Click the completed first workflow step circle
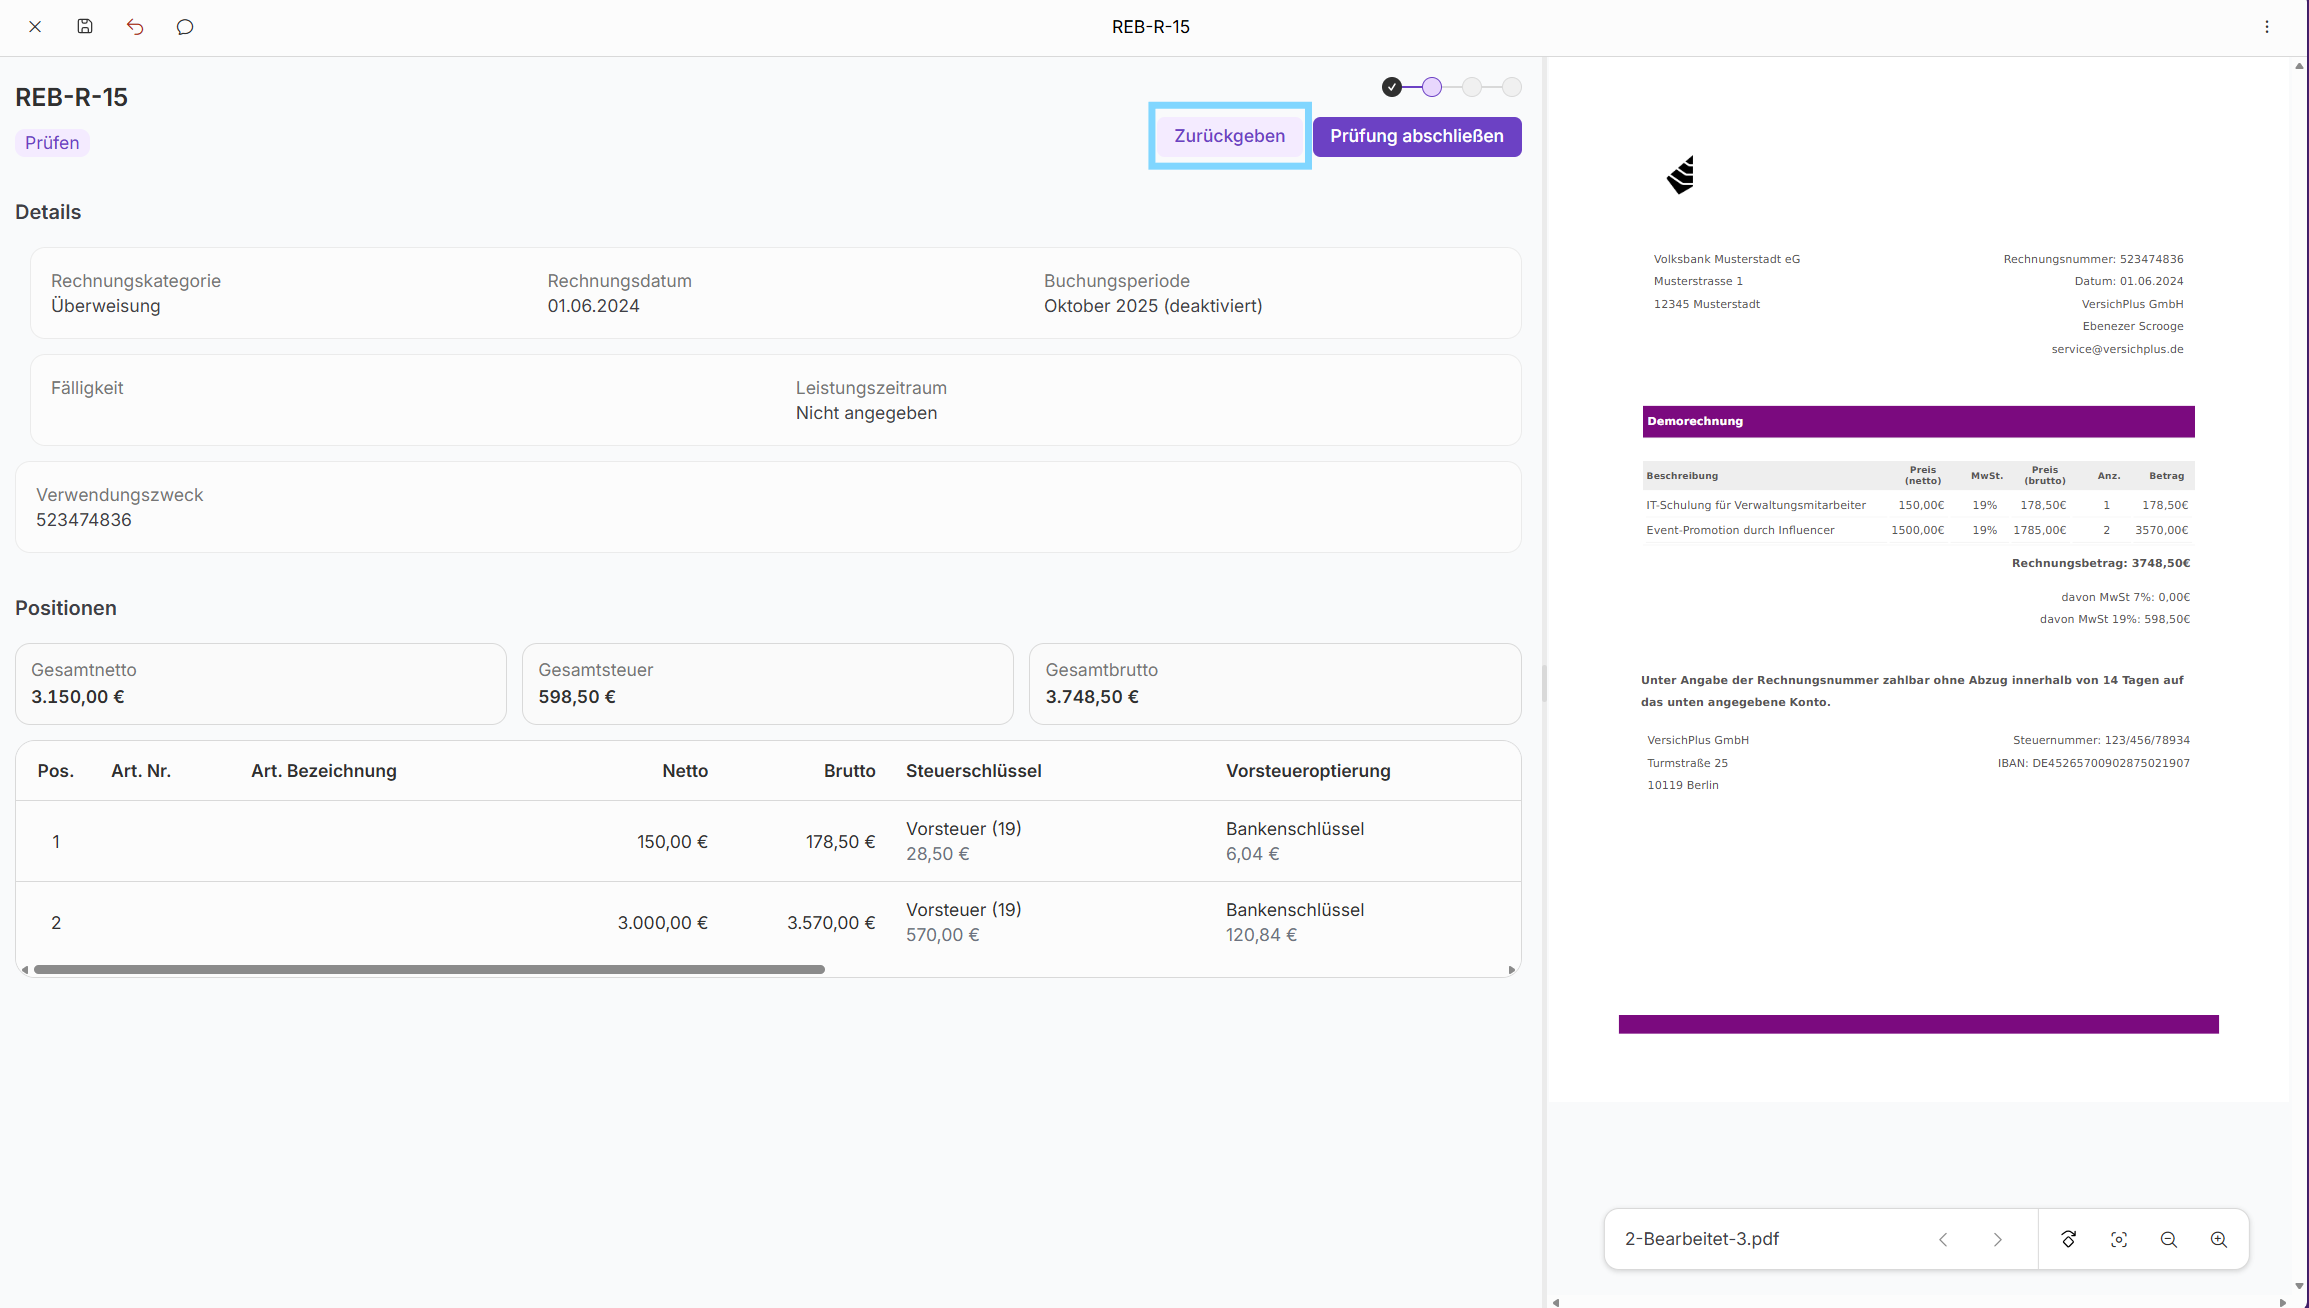 pos(1392,87)
